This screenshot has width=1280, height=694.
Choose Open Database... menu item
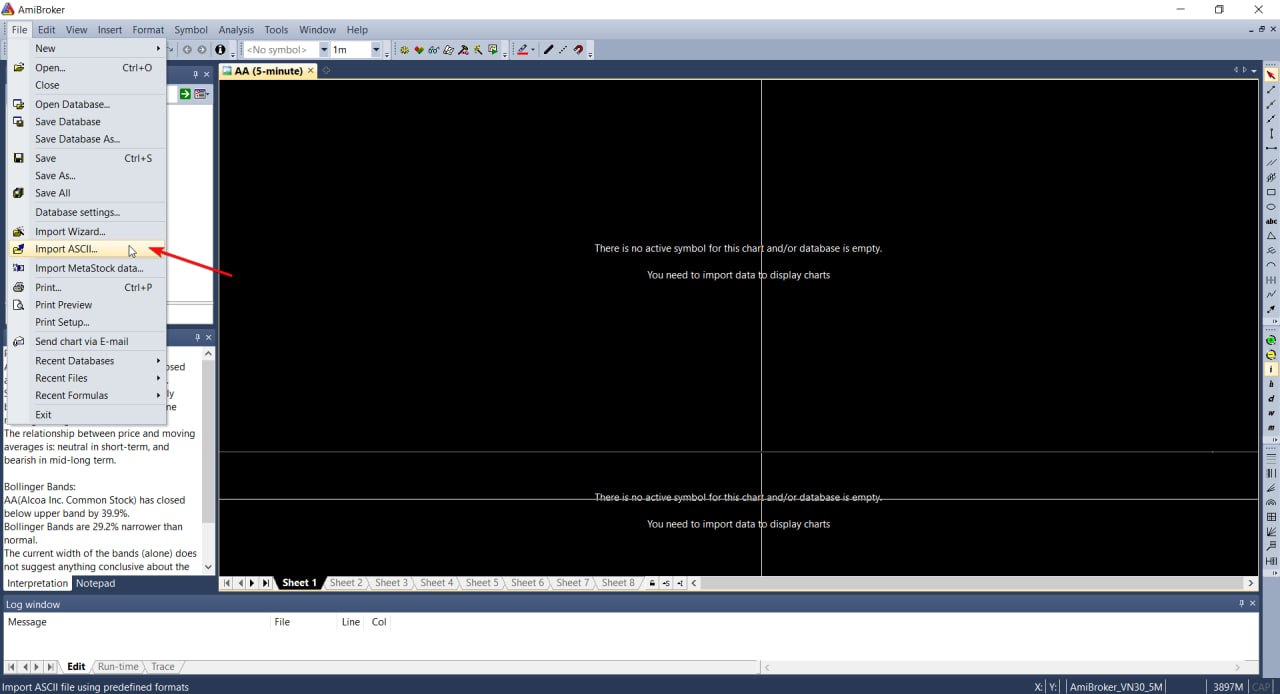point(87,104)
